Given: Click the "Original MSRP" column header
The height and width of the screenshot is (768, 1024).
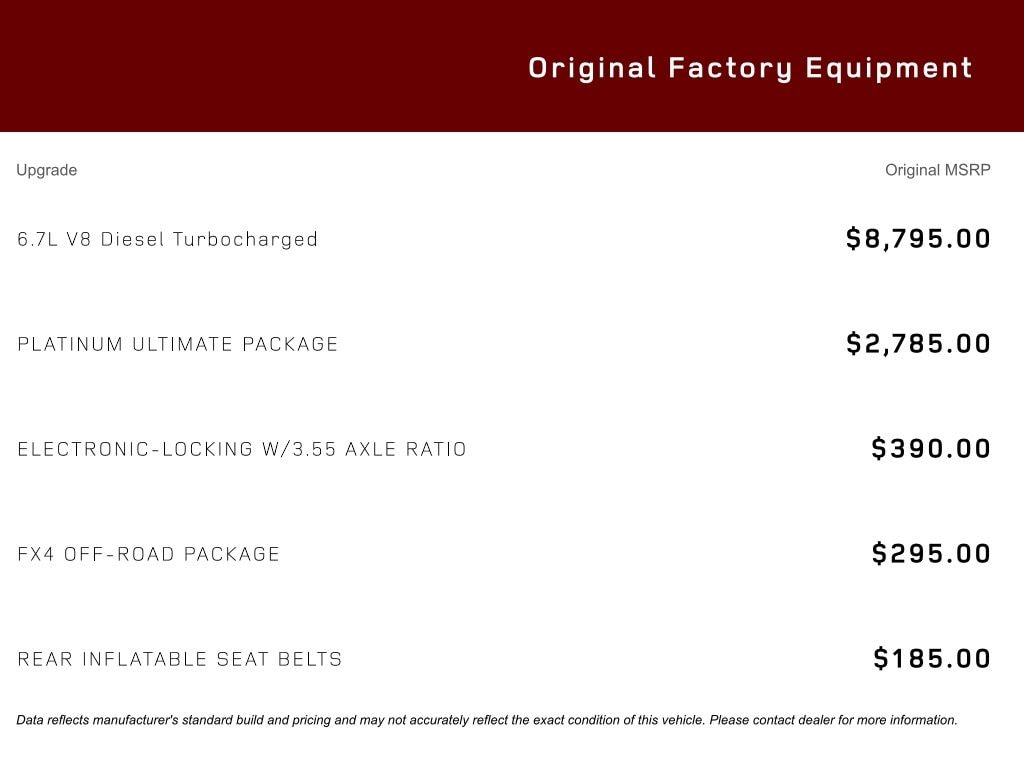Looking at the screenshot, I should coord(937,170).
